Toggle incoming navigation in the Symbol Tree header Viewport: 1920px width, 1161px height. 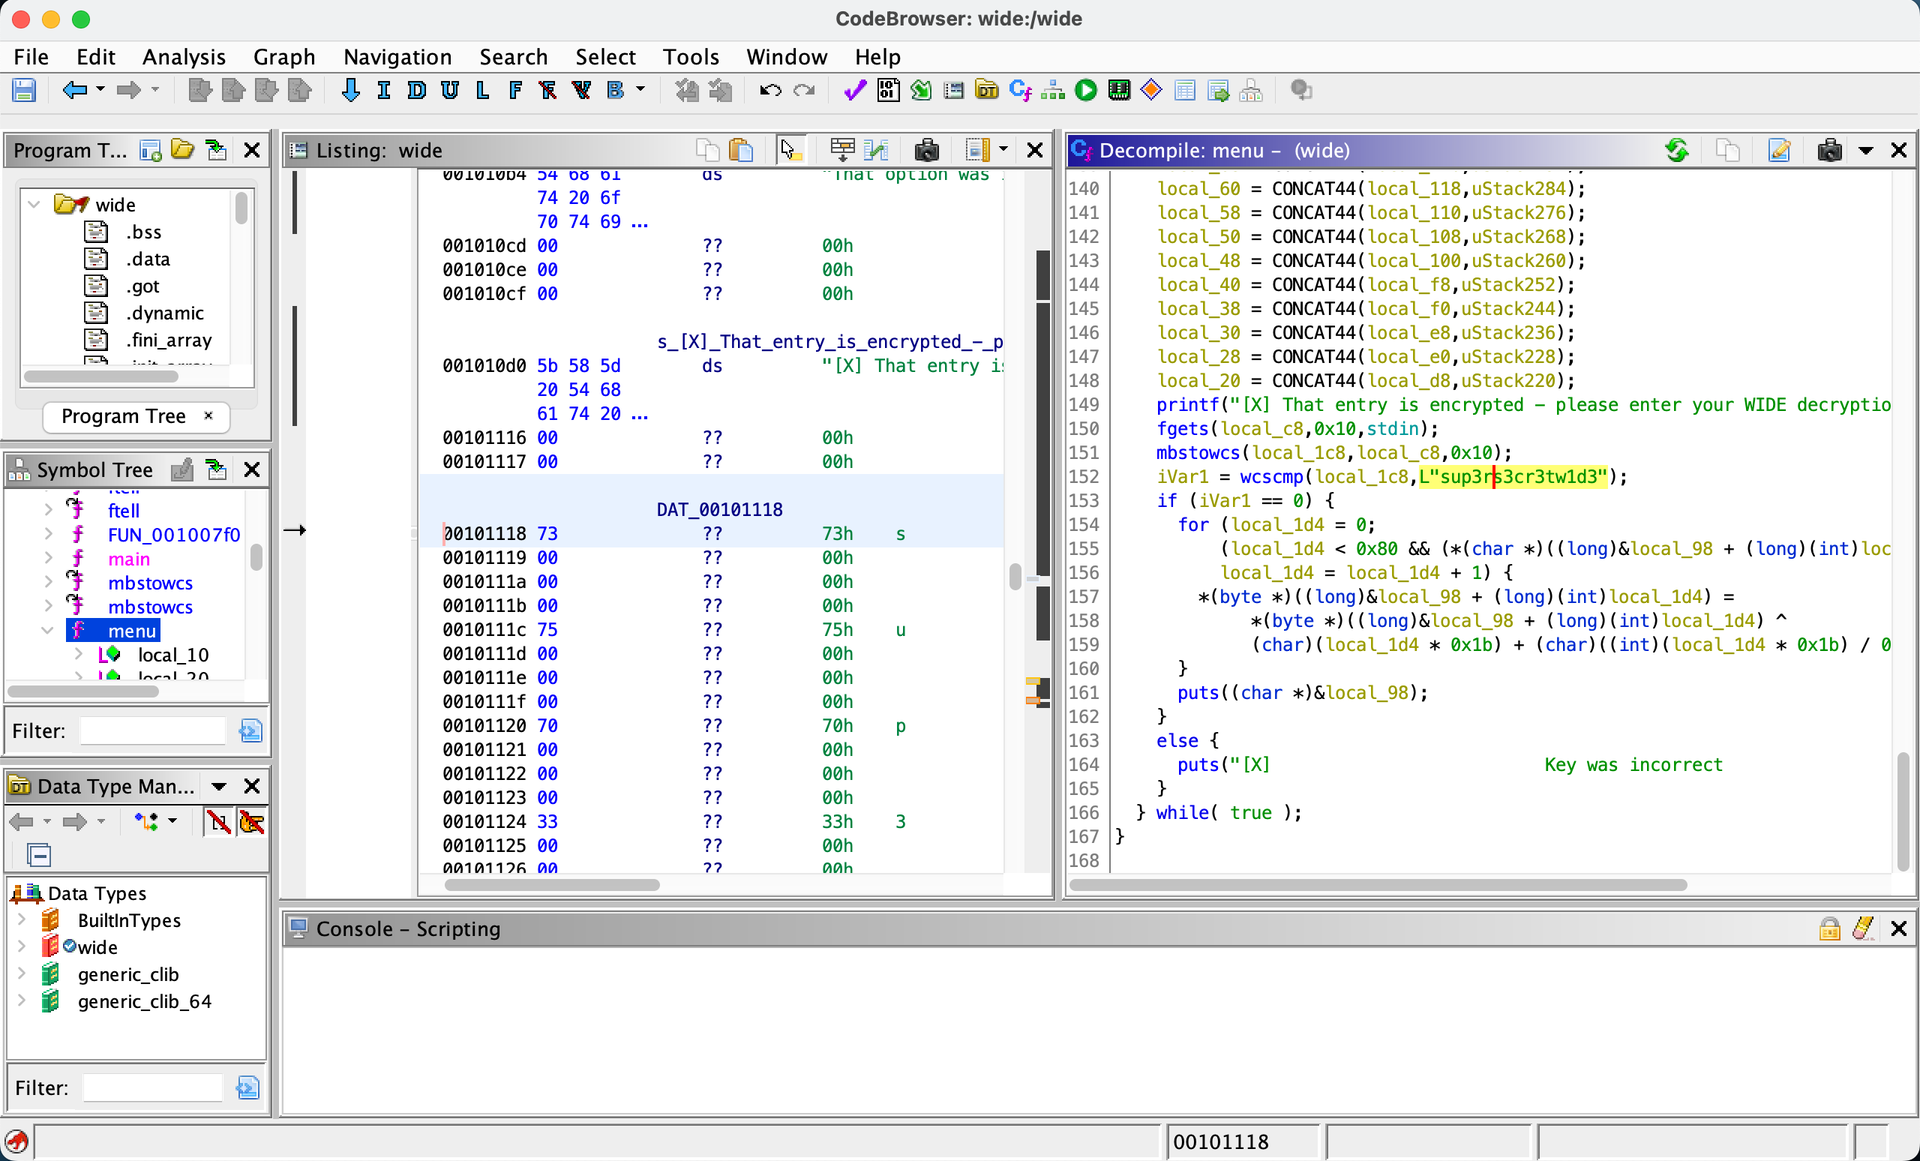[x=216, y=469]
